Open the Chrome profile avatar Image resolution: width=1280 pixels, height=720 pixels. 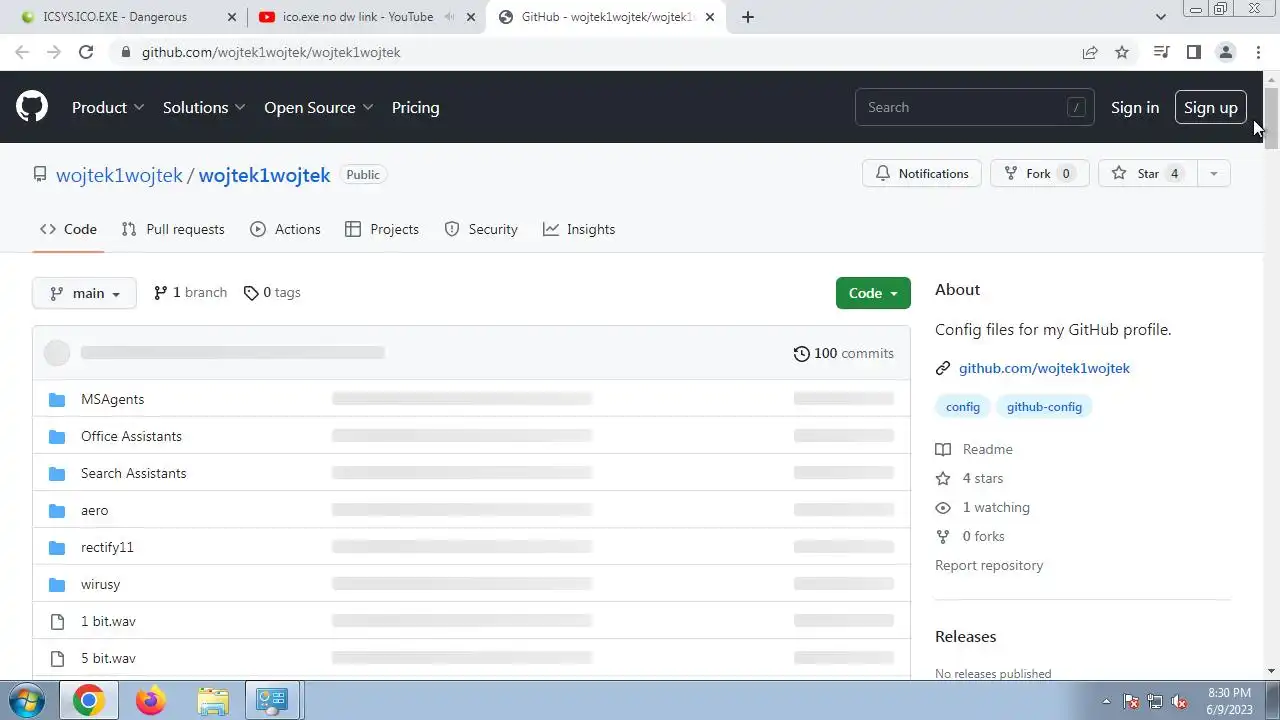[x=1225, y=52]
